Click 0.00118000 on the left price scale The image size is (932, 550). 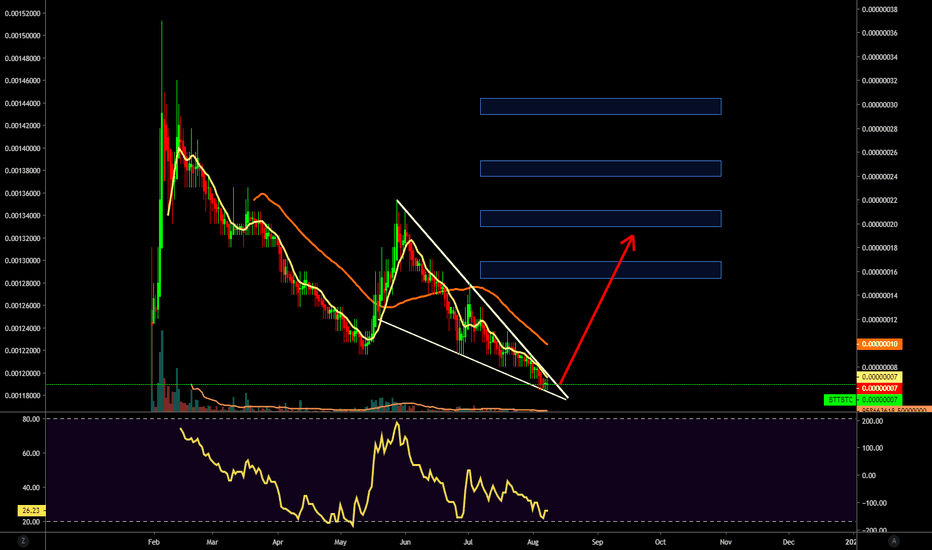coord(23,396)
